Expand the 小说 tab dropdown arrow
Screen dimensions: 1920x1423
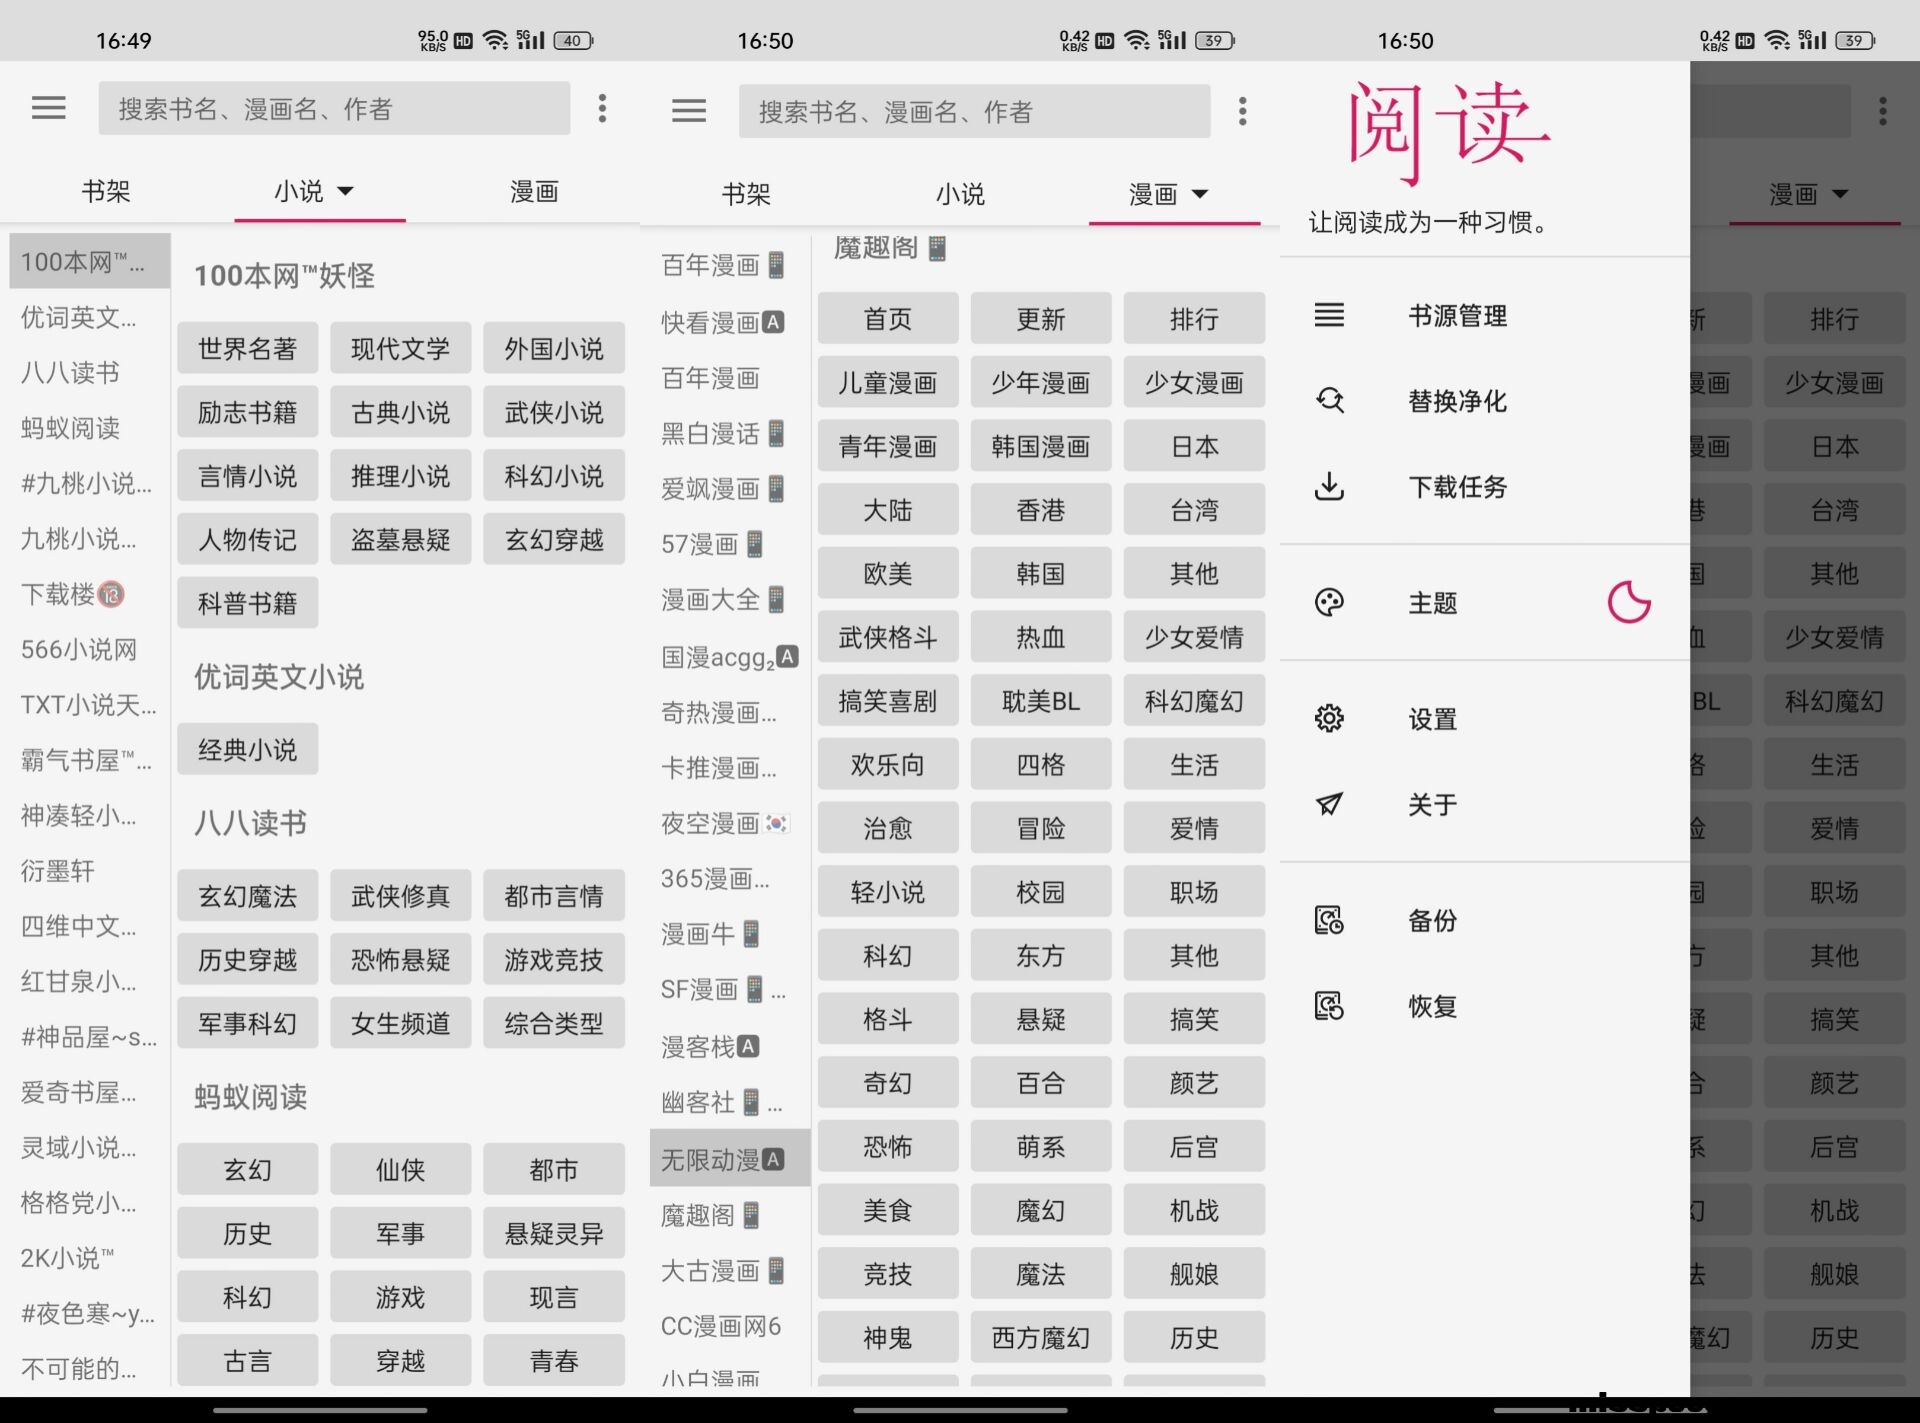click(x=346, y=191)
